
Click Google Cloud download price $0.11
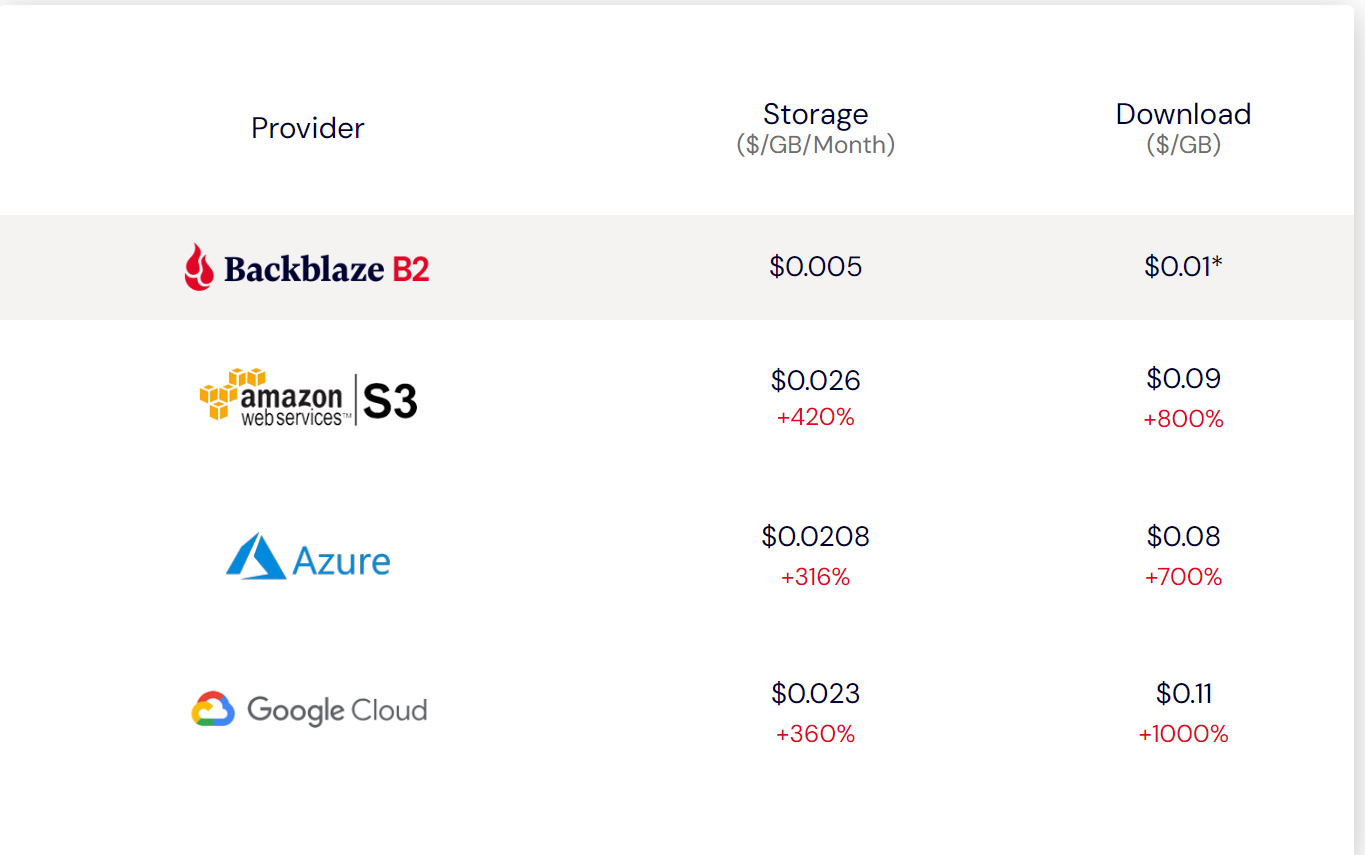coord(1184,693)
